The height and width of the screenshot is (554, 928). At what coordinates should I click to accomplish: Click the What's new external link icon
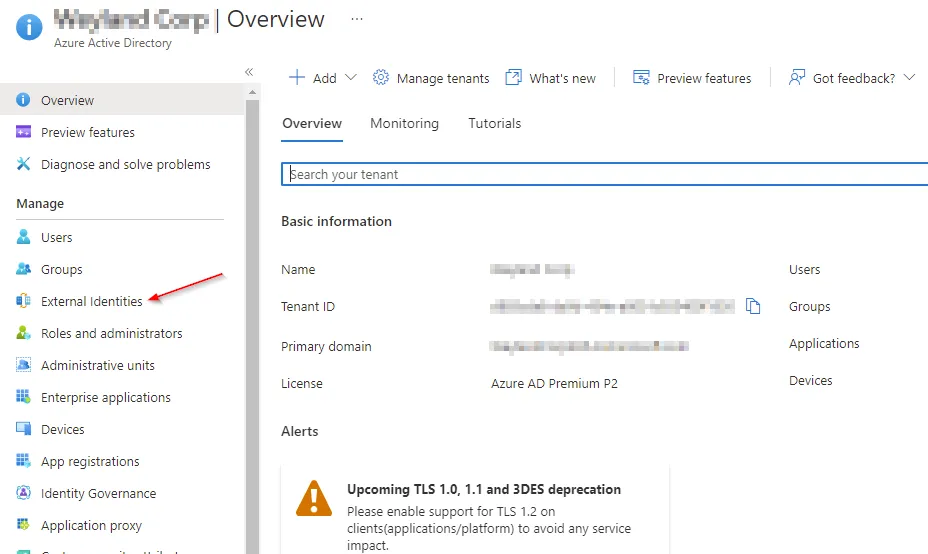tap(513, 78)
